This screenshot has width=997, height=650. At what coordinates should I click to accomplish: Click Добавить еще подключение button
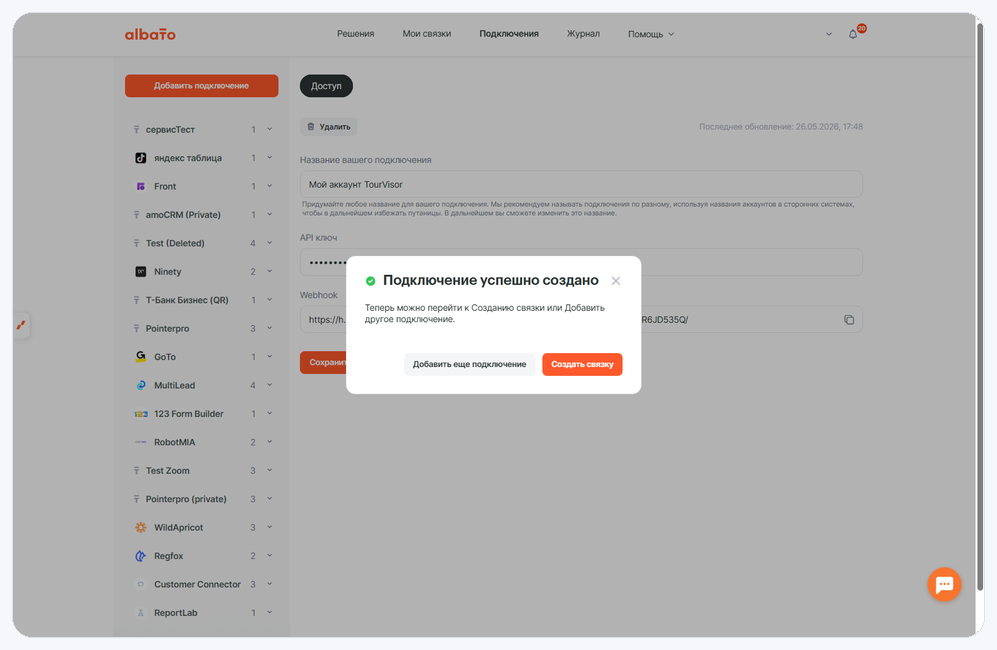click(x=469, y=364)
